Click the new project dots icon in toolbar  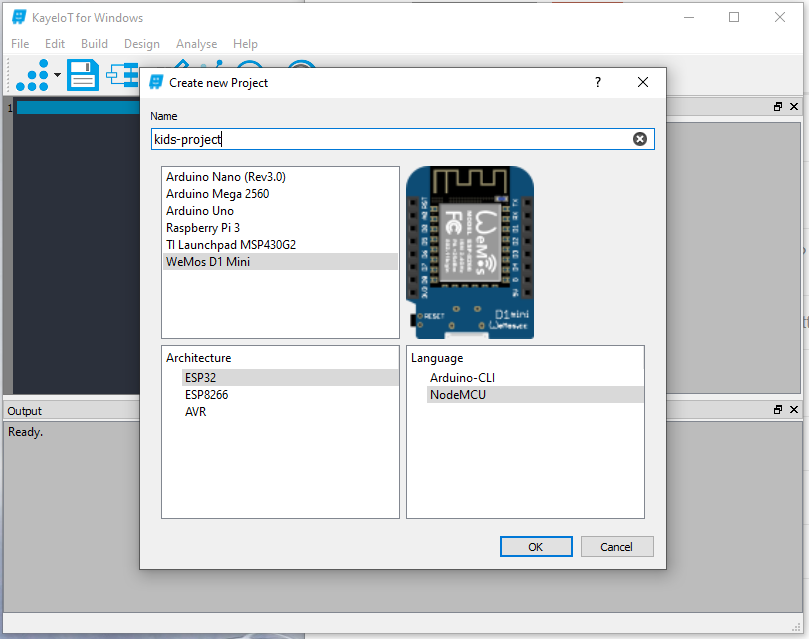[x=33, y=75]
